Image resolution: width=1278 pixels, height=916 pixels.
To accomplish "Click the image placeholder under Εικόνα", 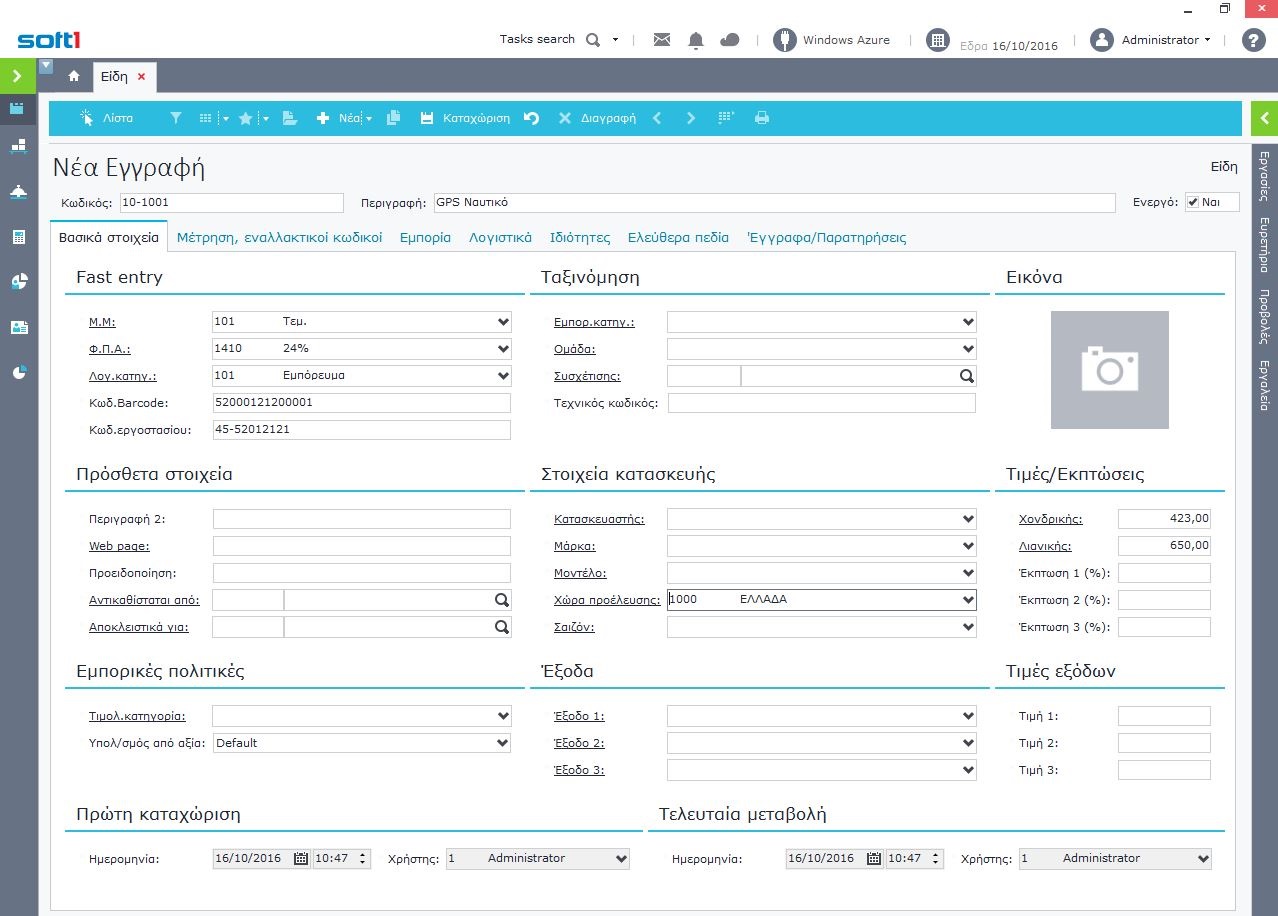I will click(1109, 370).
